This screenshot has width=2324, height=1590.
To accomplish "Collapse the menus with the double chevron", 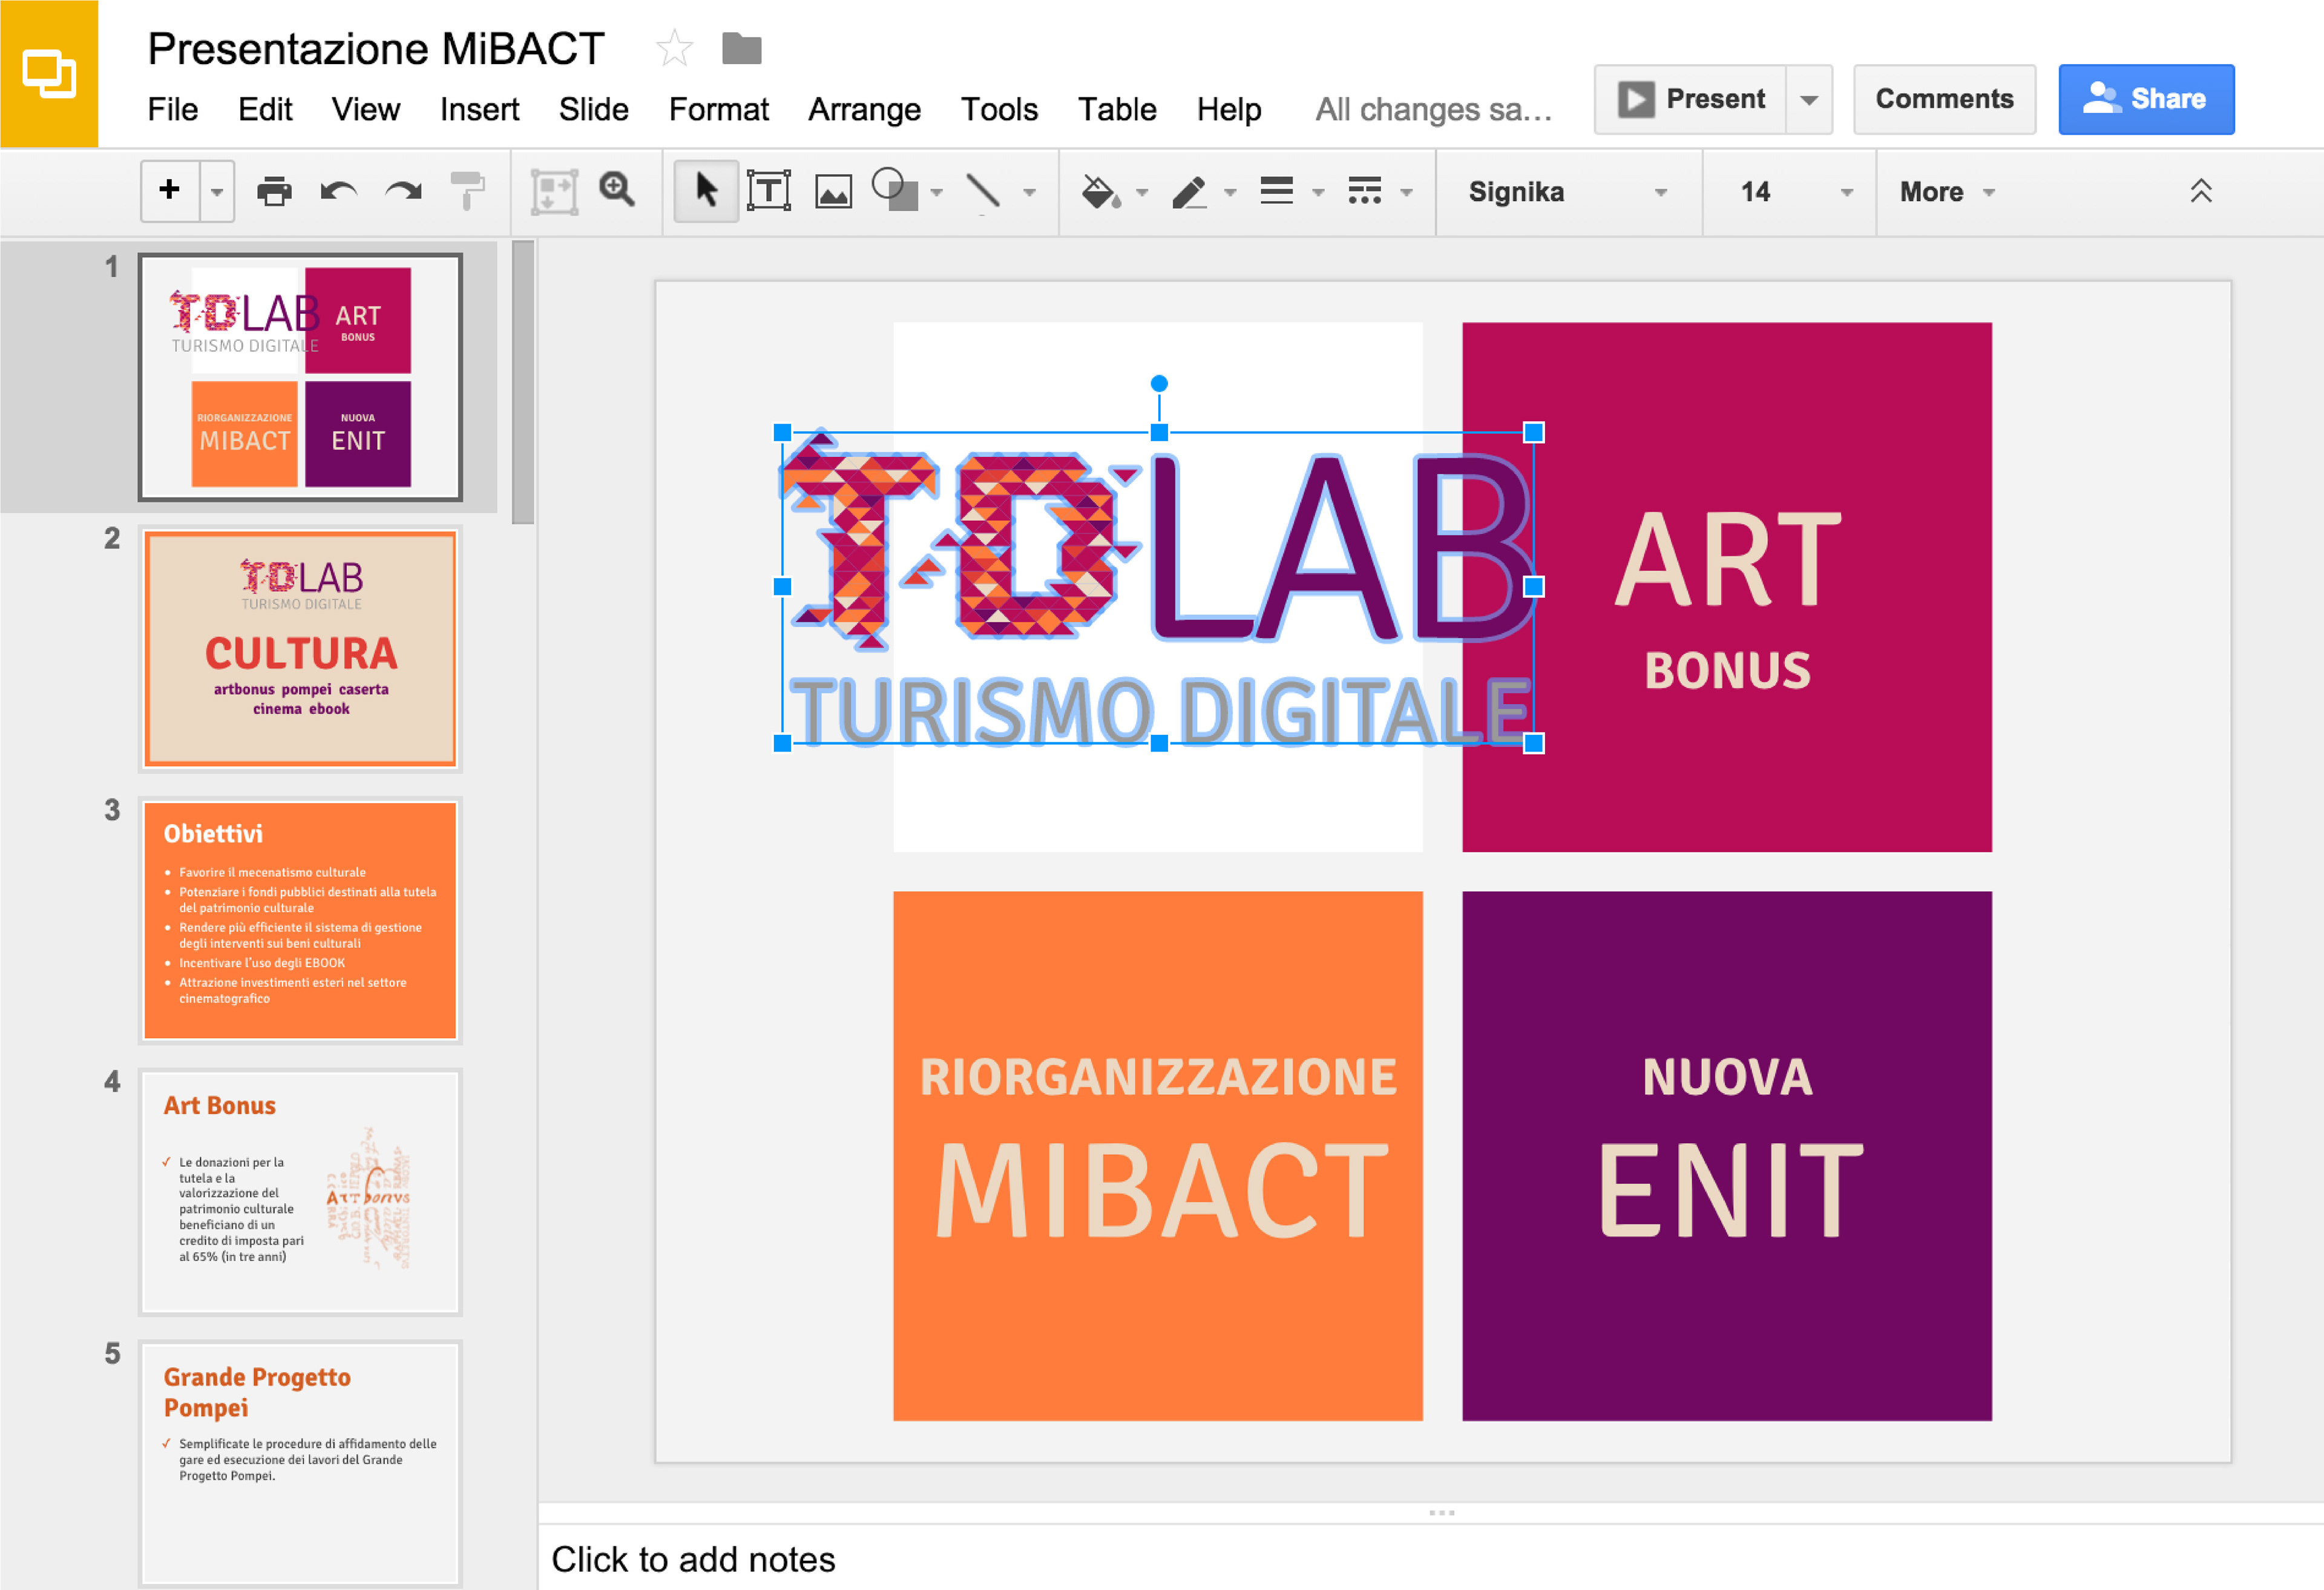I will 2200,190.
